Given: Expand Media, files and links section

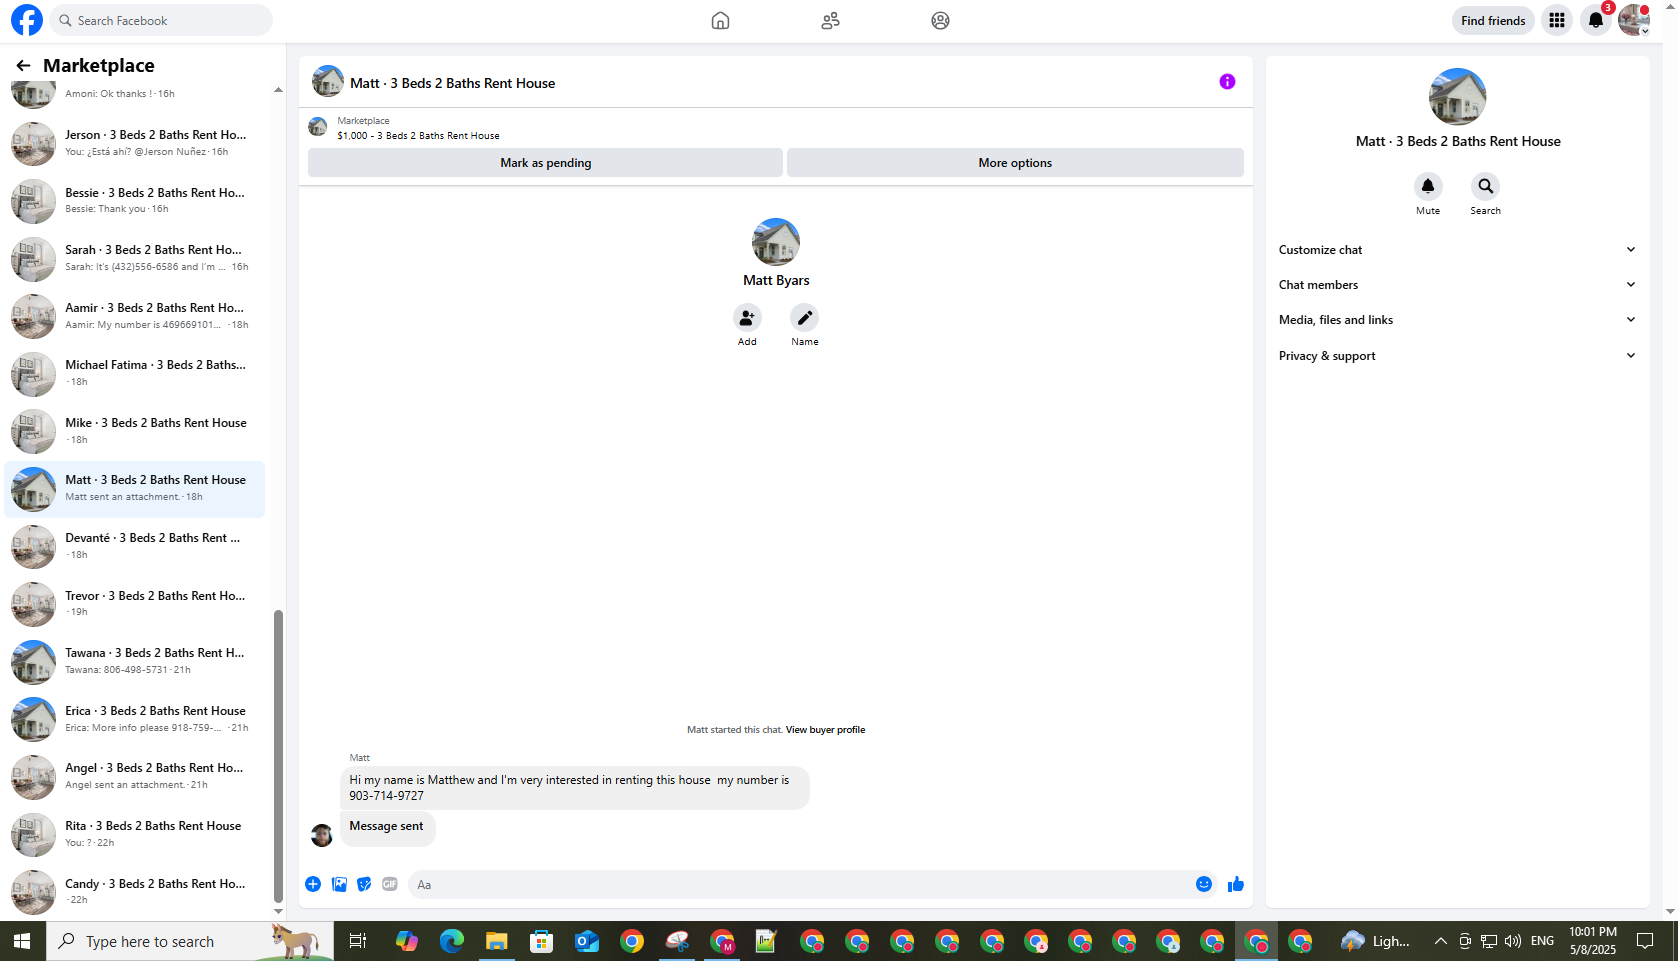Looking at the screenshot, I should pyautogui.click(x=1457, y=320).
